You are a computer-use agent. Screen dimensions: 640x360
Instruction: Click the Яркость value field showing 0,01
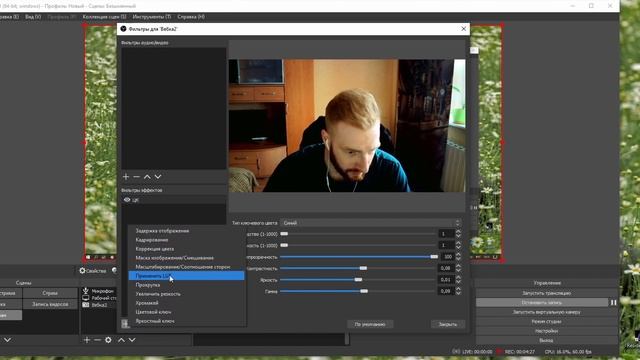(447, 280)
